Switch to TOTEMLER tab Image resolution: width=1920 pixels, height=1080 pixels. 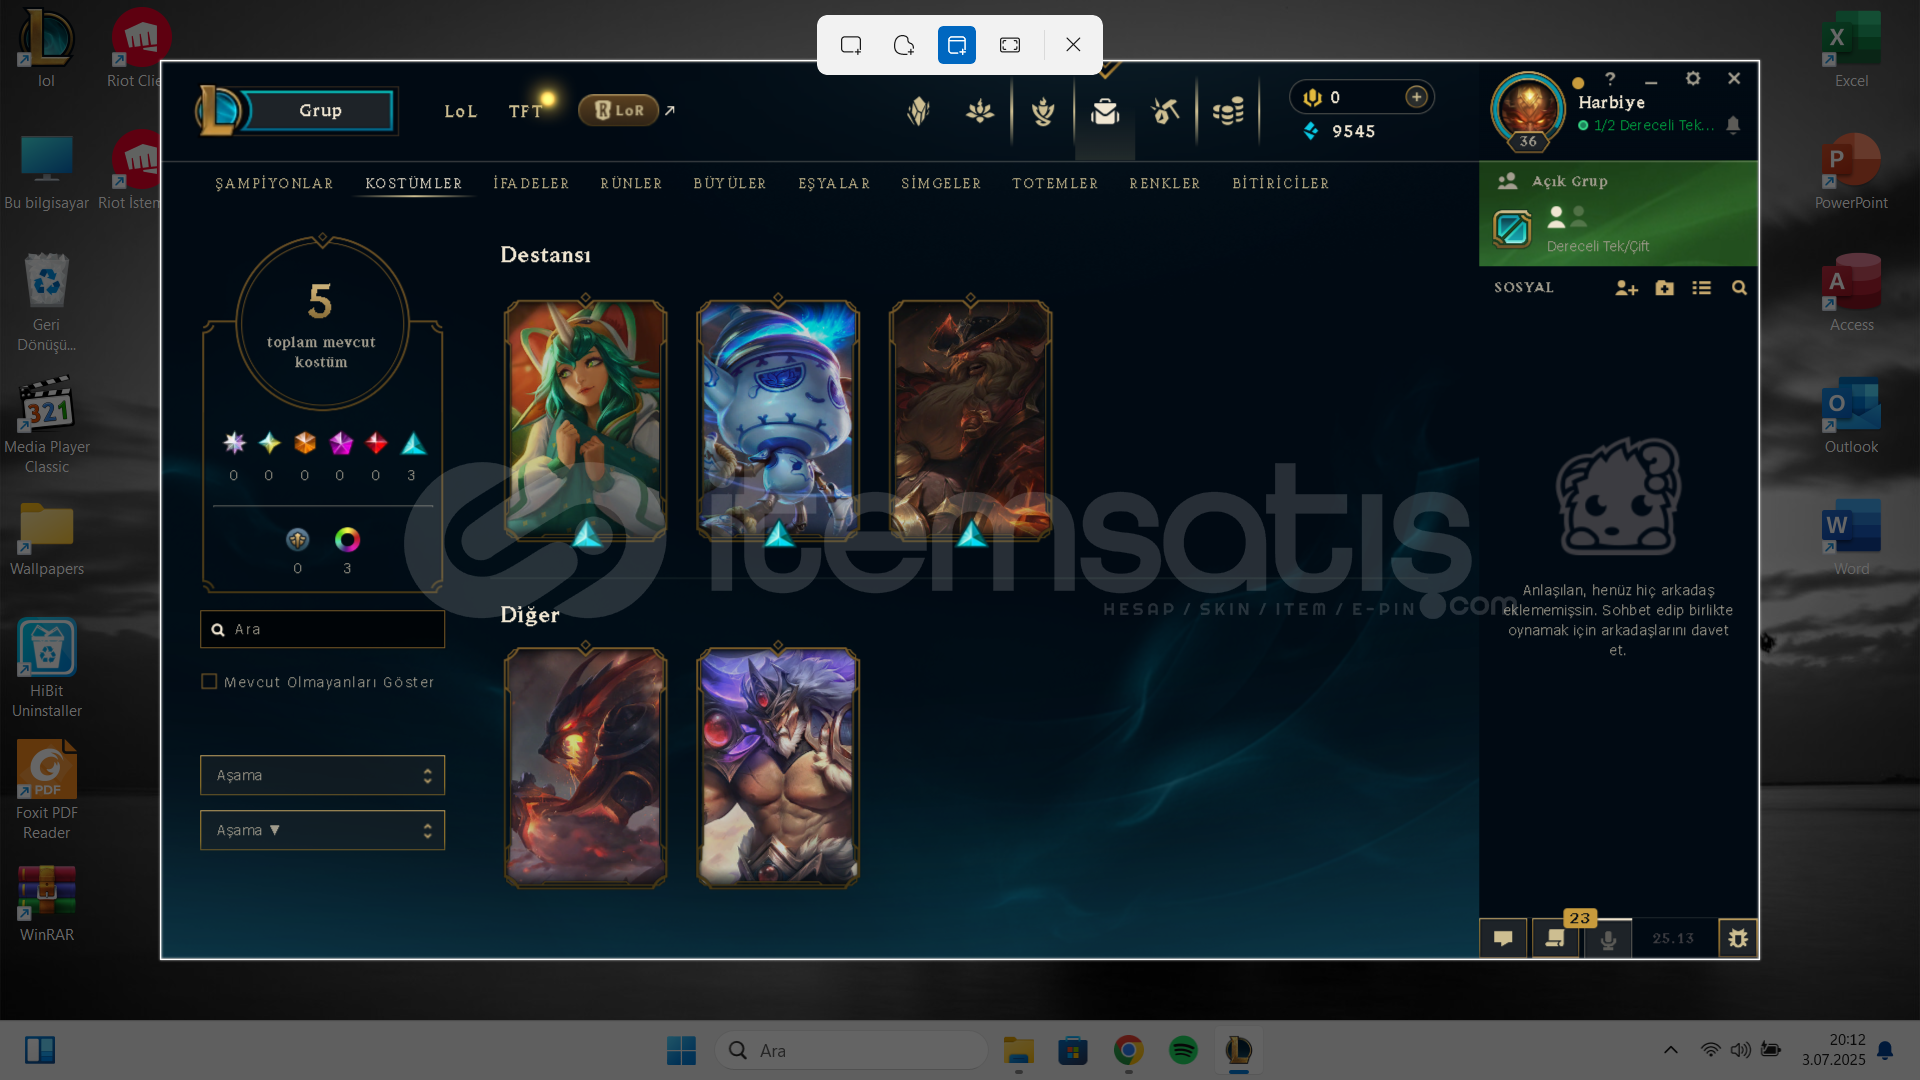pyautogui.click(x=1055, y=184)
